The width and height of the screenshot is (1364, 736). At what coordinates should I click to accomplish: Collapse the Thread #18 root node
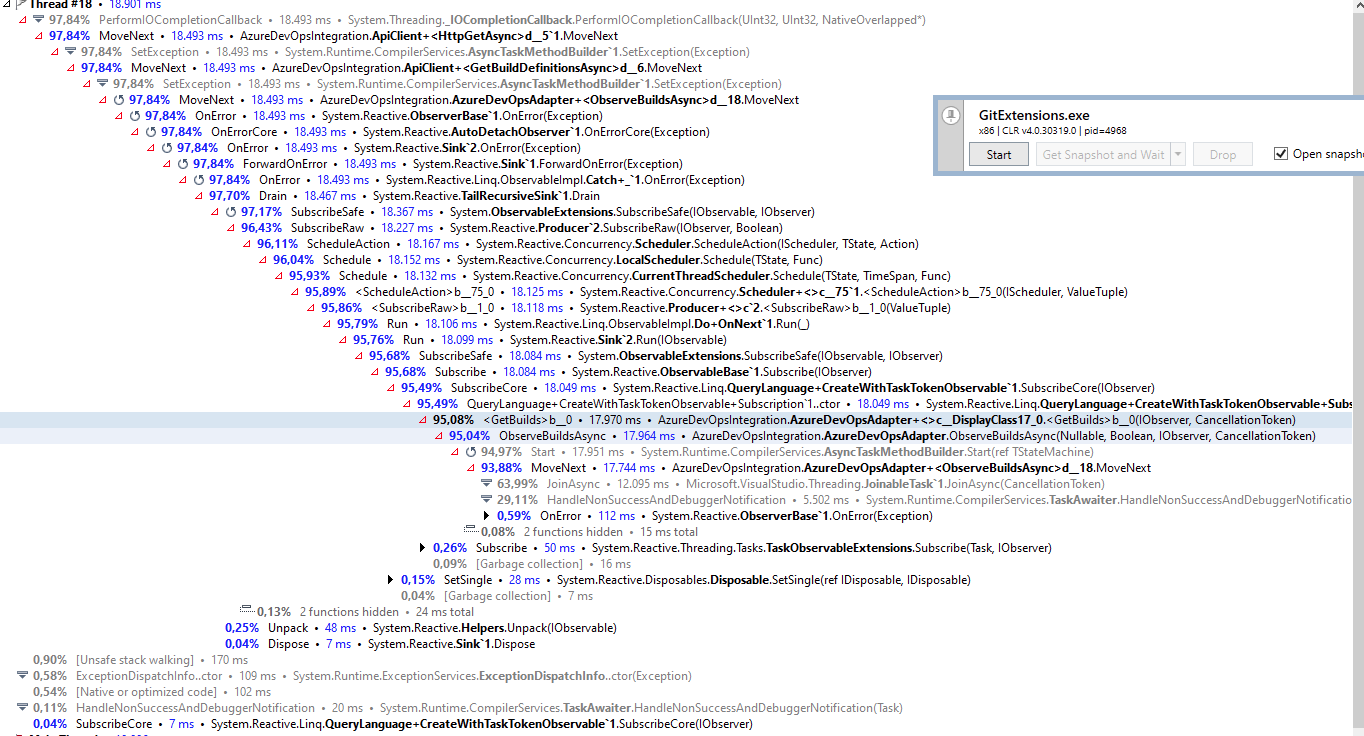[x=6, y=5]
